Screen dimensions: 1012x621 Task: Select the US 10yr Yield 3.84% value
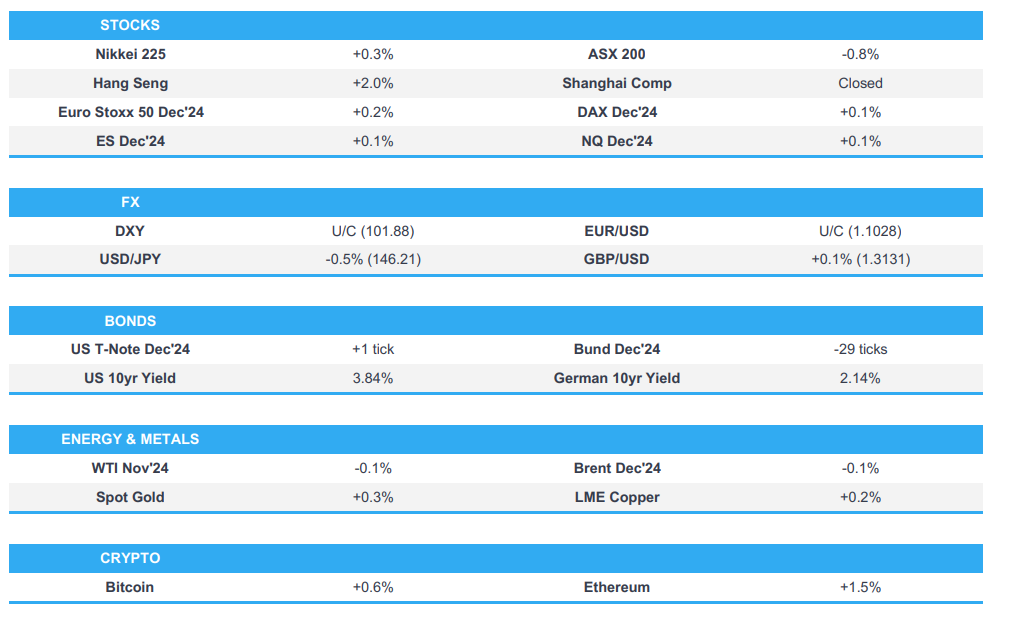click(x=373, y=378)
